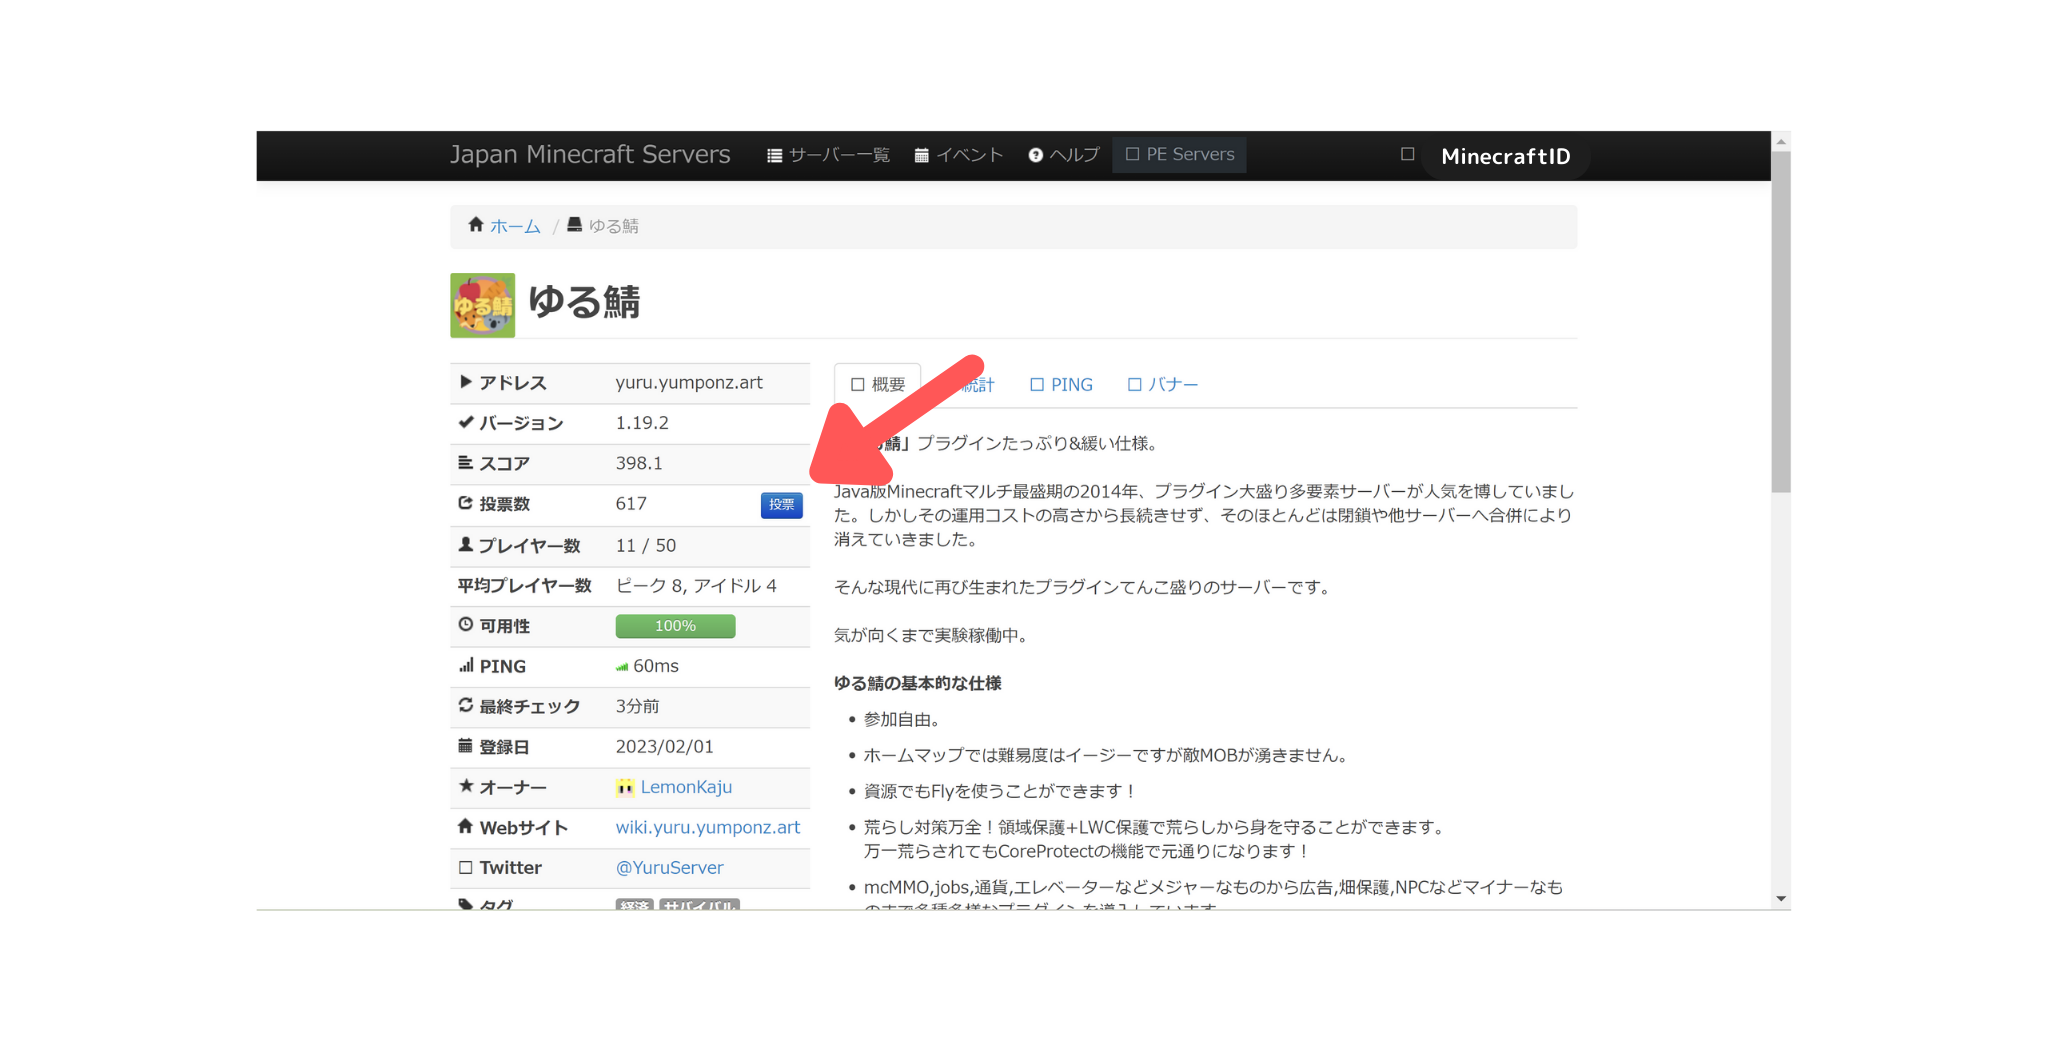
Task: Open the PE Servers menu item
Action: [1180, 155]
